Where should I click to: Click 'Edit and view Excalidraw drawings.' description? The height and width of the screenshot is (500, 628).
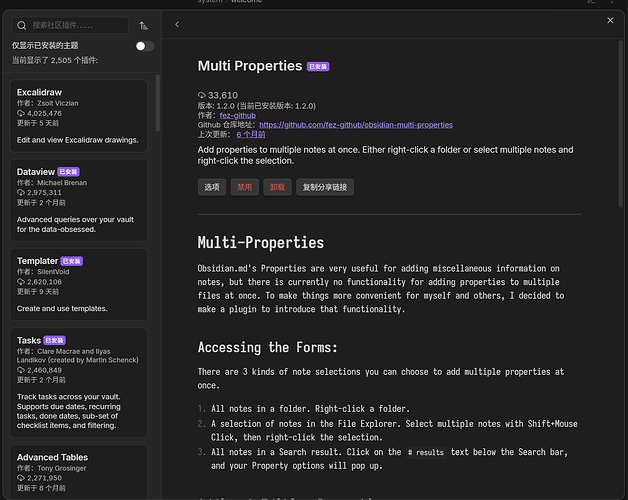point(78,140)
